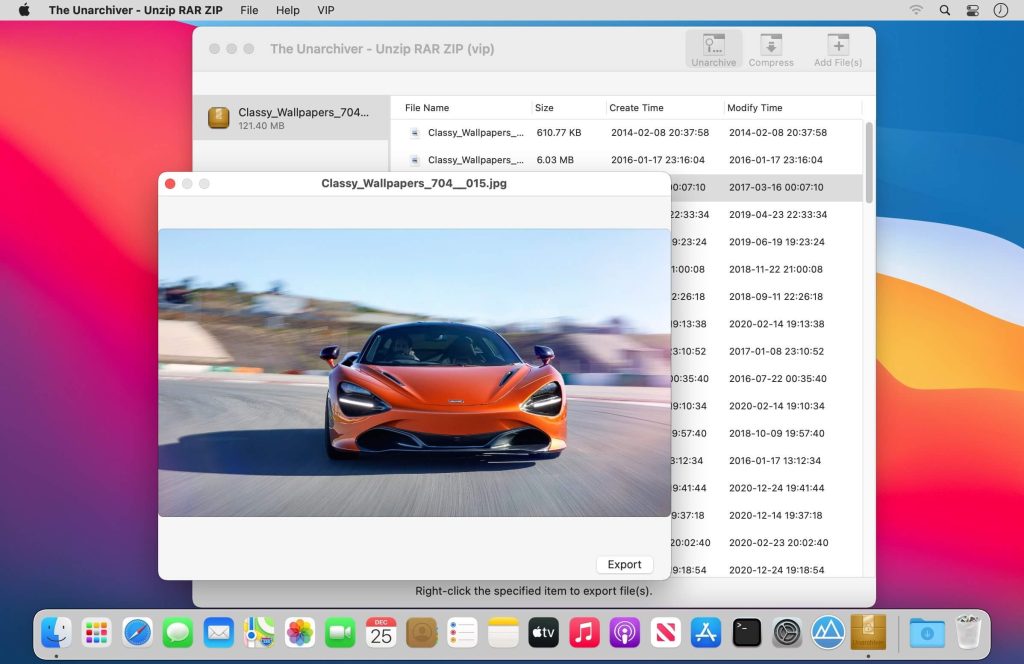Image resolution: width=1024 pixels, height=664 pixels.
Task: Open the Apple TV app in dock
Action: point(543,632)
